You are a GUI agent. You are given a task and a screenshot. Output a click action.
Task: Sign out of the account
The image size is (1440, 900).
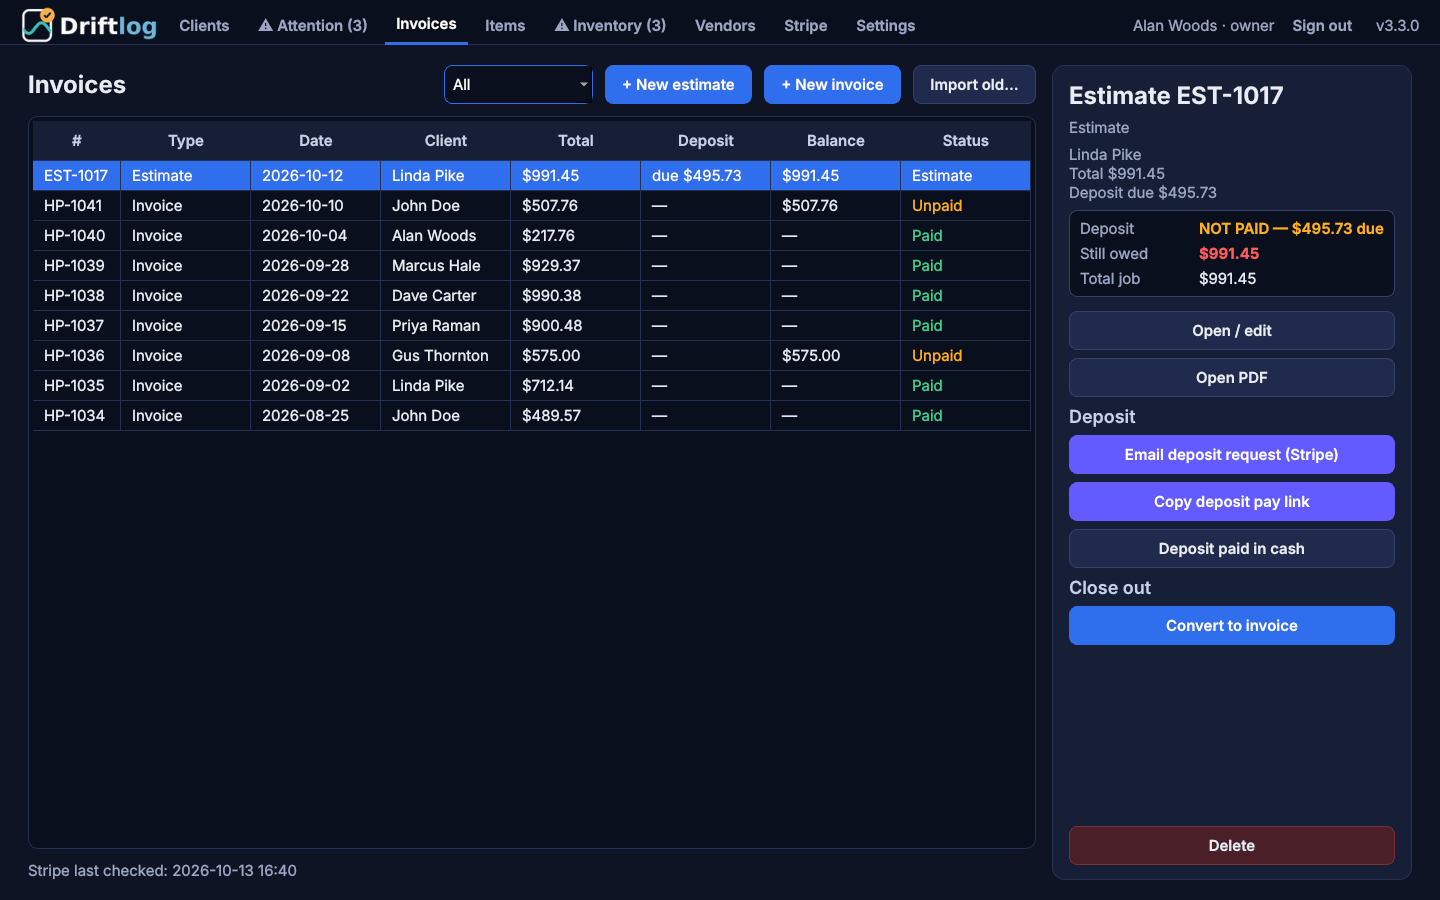[x=1322, y=26]
